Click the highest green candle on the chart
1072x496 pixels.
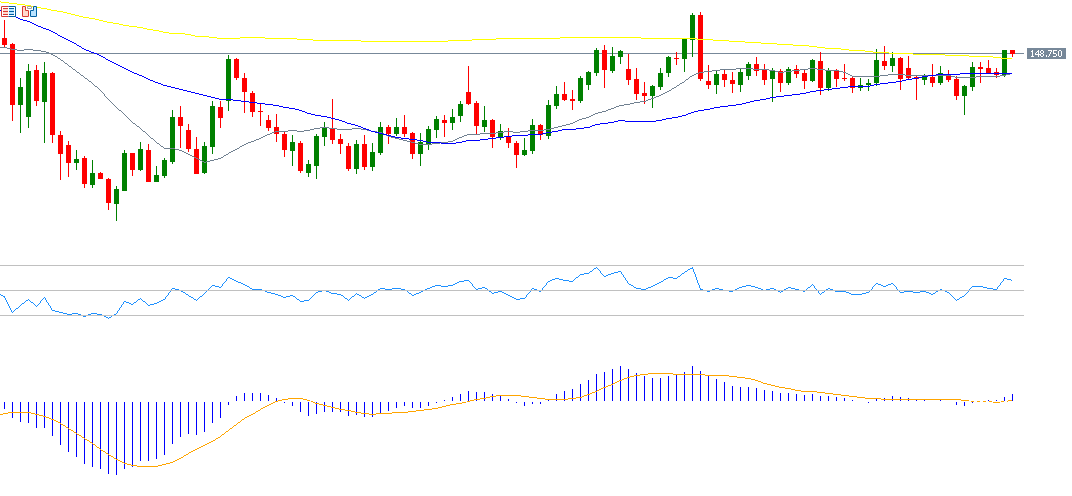[x=692, y=28]
